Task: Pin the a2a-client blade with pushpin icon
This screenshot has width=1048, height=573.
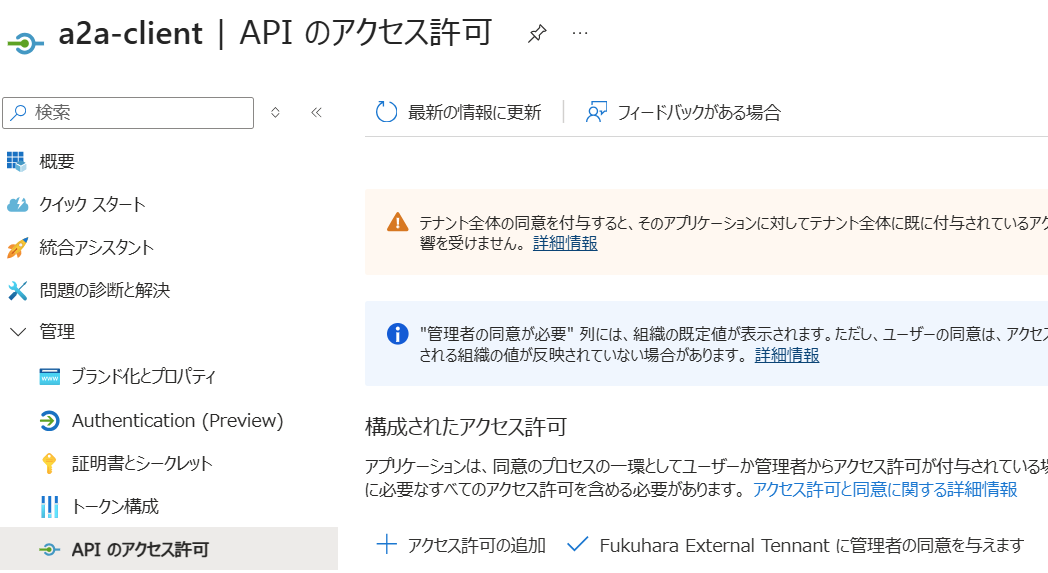Action: [537, 33]
